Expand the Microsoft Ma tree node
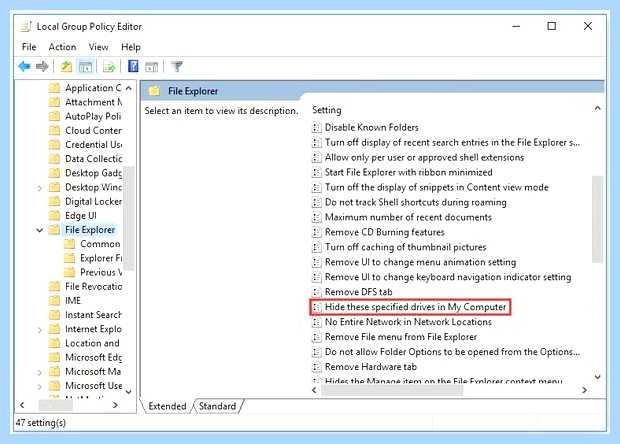The height and width of the screenshot is (444, 620). click(40, 372)
